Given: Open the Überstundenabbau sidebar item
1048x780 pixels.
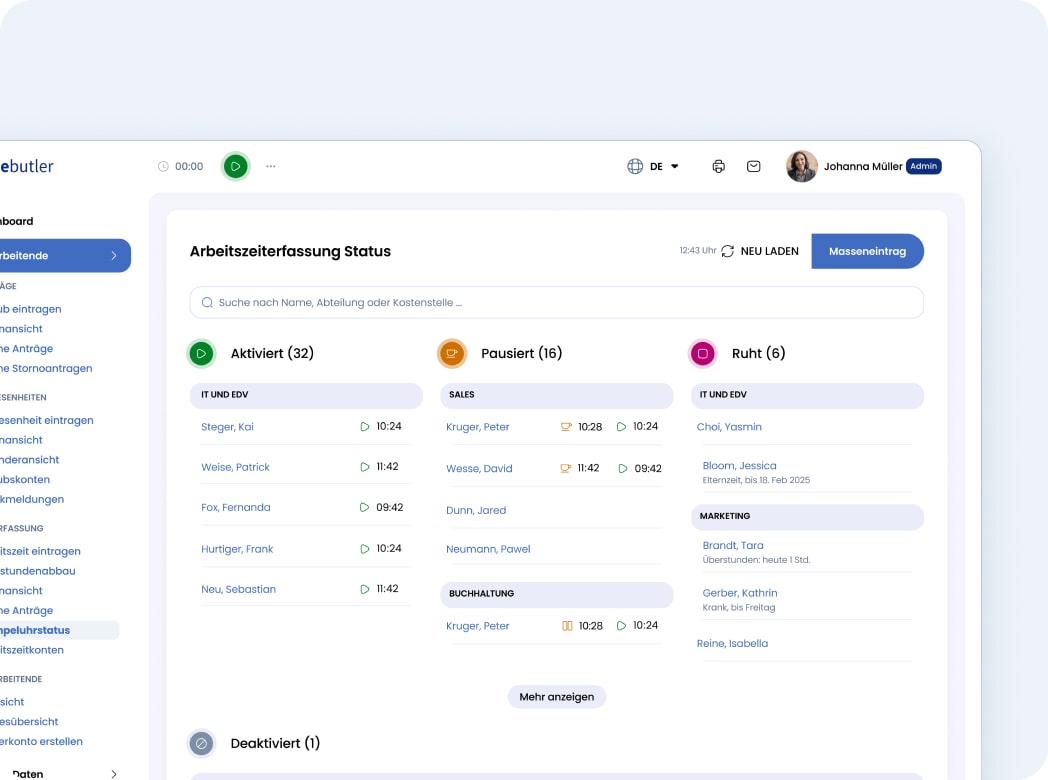Looking at the screenshot, I should (37, 571).
